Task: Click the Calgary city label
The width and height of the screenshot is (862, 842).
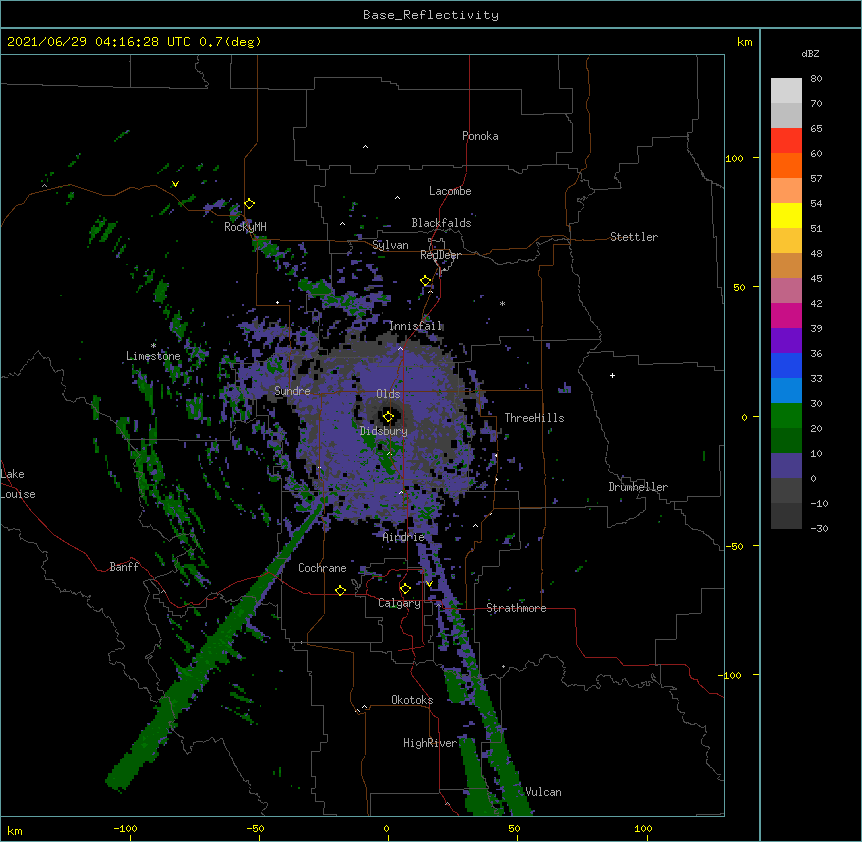Action: pos(399,603)
